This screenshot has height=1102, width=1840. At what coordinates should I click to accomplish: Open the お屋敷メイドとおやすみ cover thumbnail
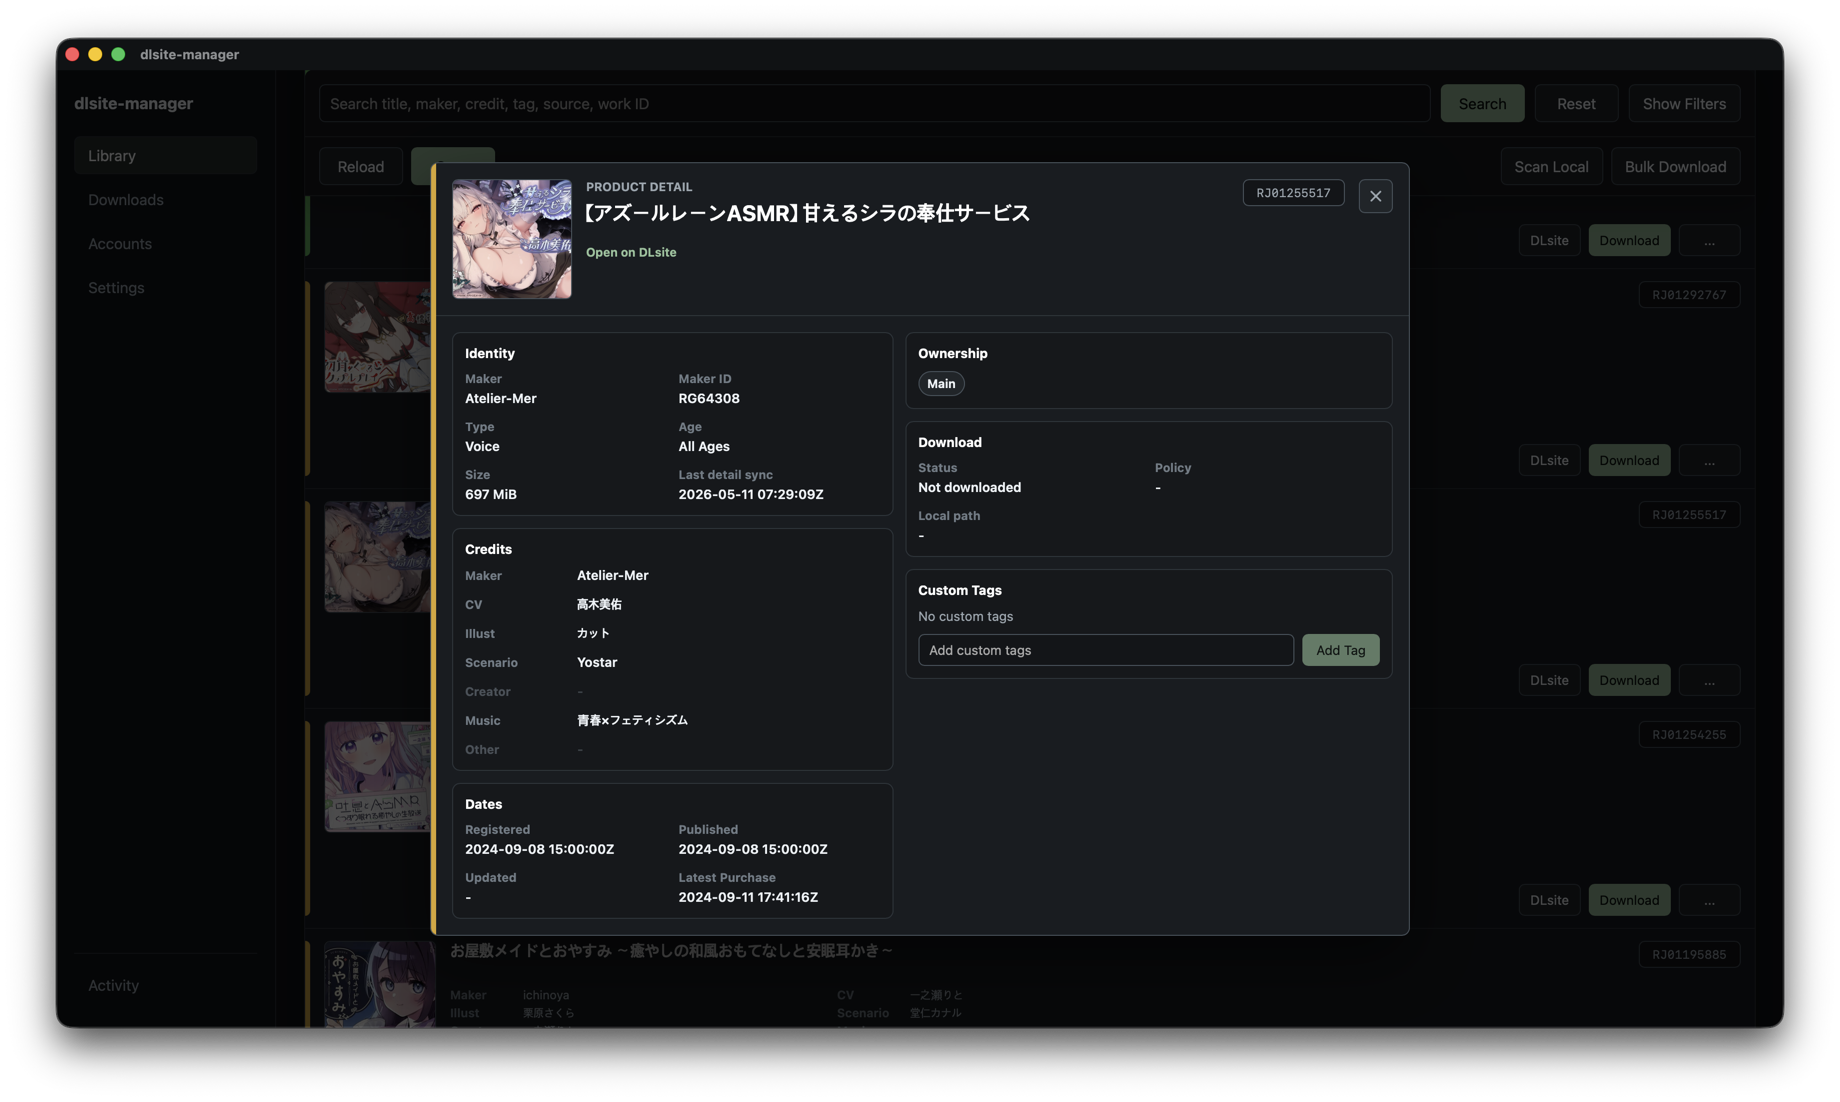click(380, 984)
